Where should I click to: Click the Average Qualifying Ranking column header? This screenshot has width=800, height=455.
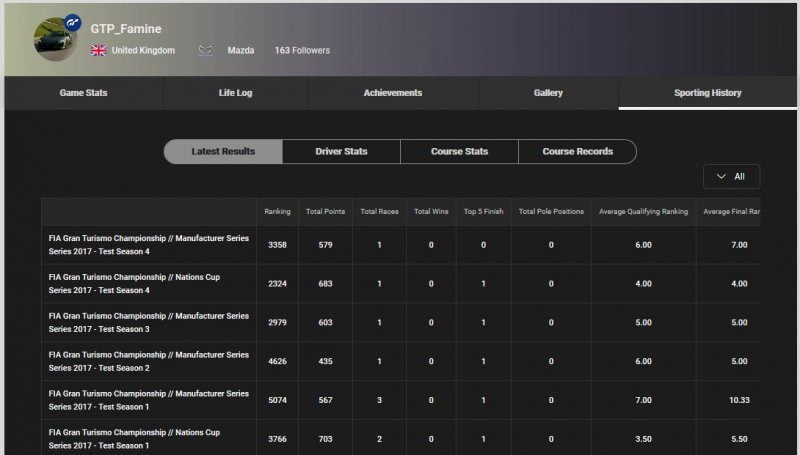pyautogui.click(x=643, y=211)
